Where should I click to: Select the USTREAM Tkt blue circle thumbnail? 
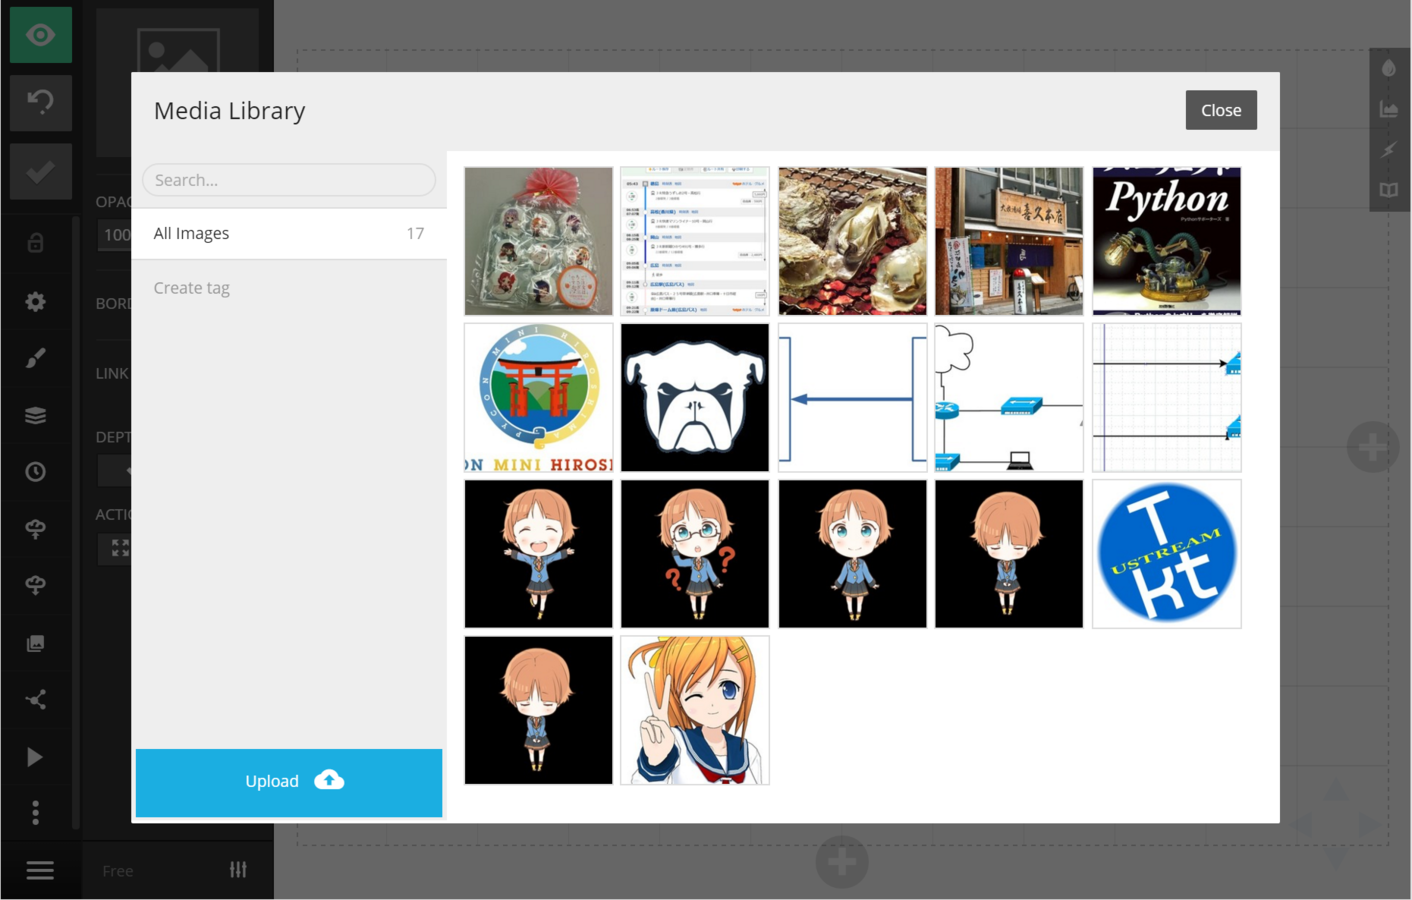[x=1167, y=554]
